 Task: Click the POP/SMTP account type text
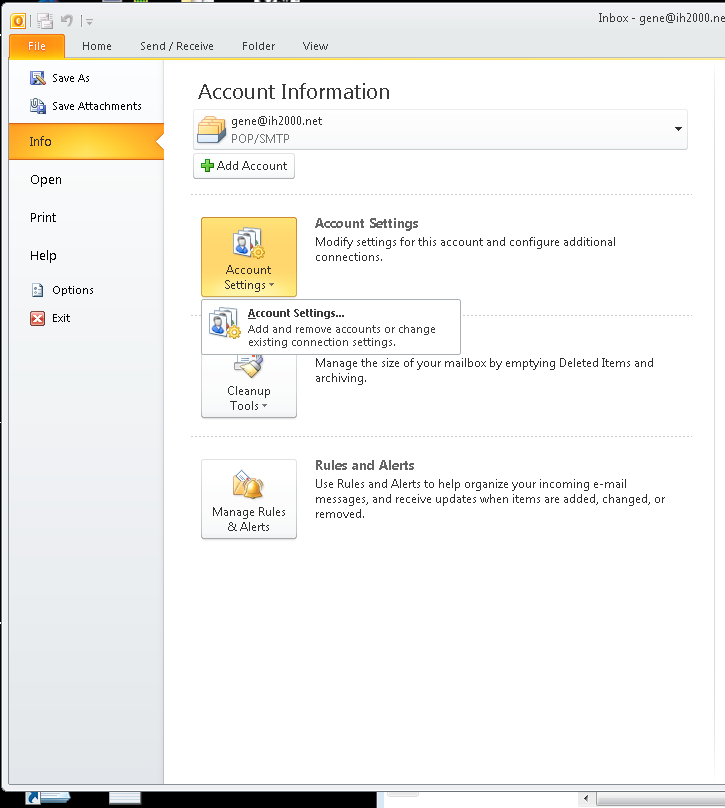click(260, 139)
